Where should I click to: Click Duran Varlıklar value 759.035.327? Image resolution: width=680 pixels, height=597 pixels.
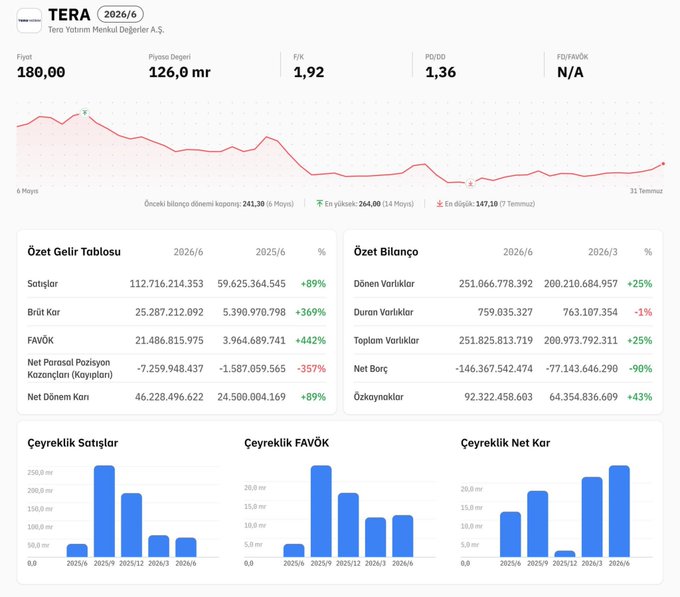tap(505, 312)
